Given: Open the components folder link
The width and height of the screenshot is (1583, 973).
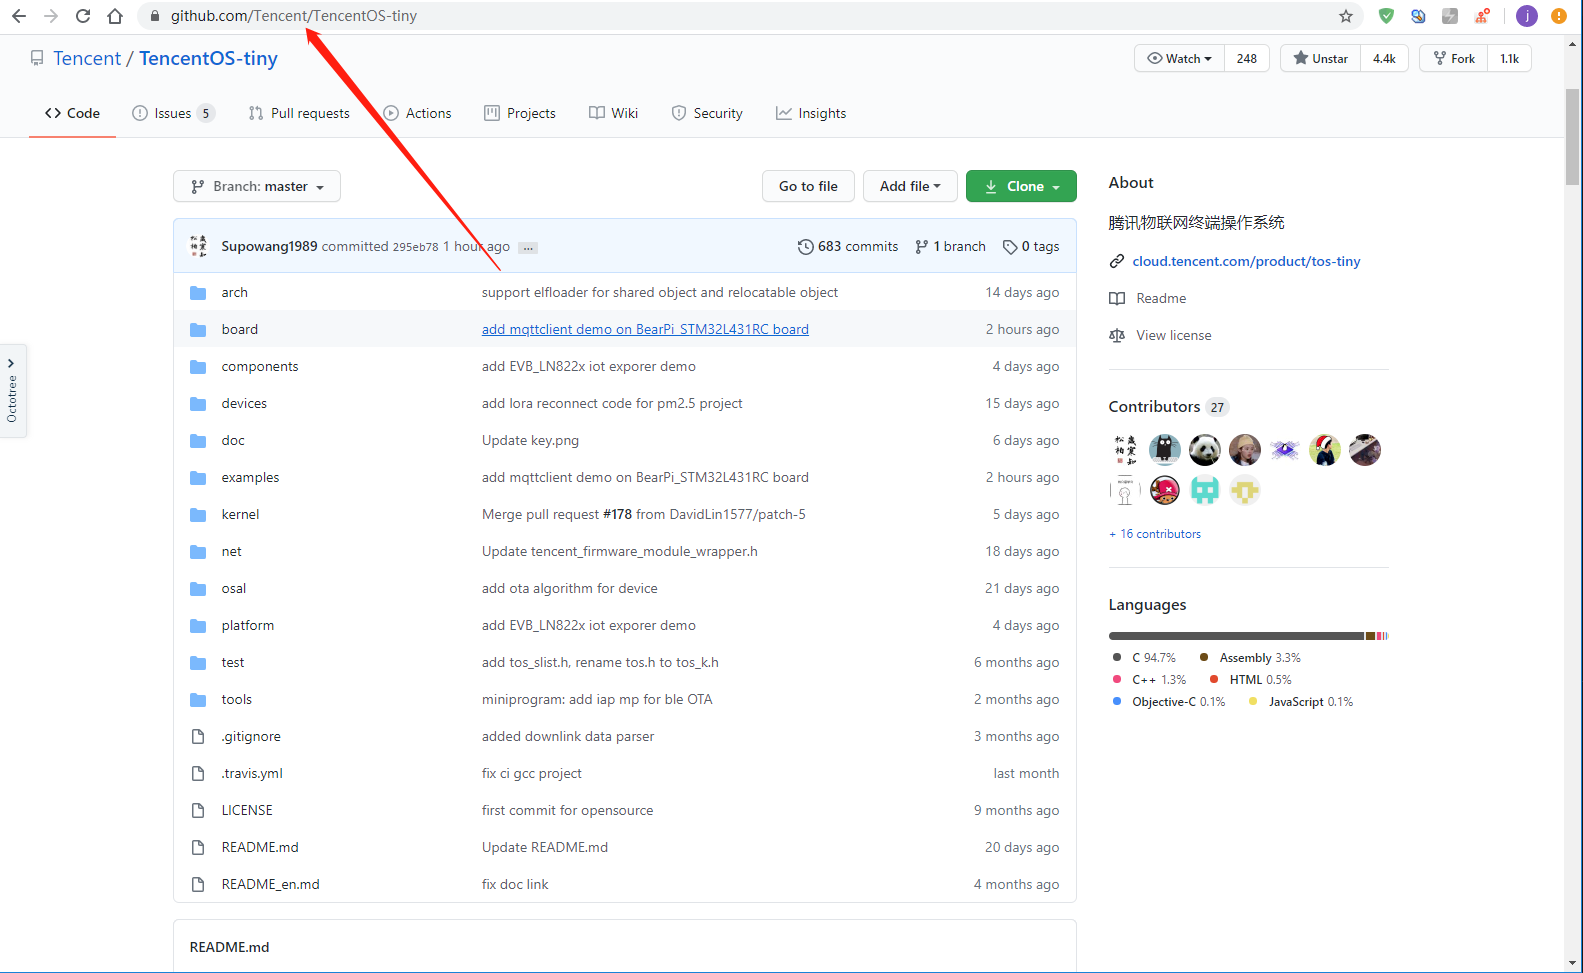Looking at the screenshot, I should coord(260,366).
